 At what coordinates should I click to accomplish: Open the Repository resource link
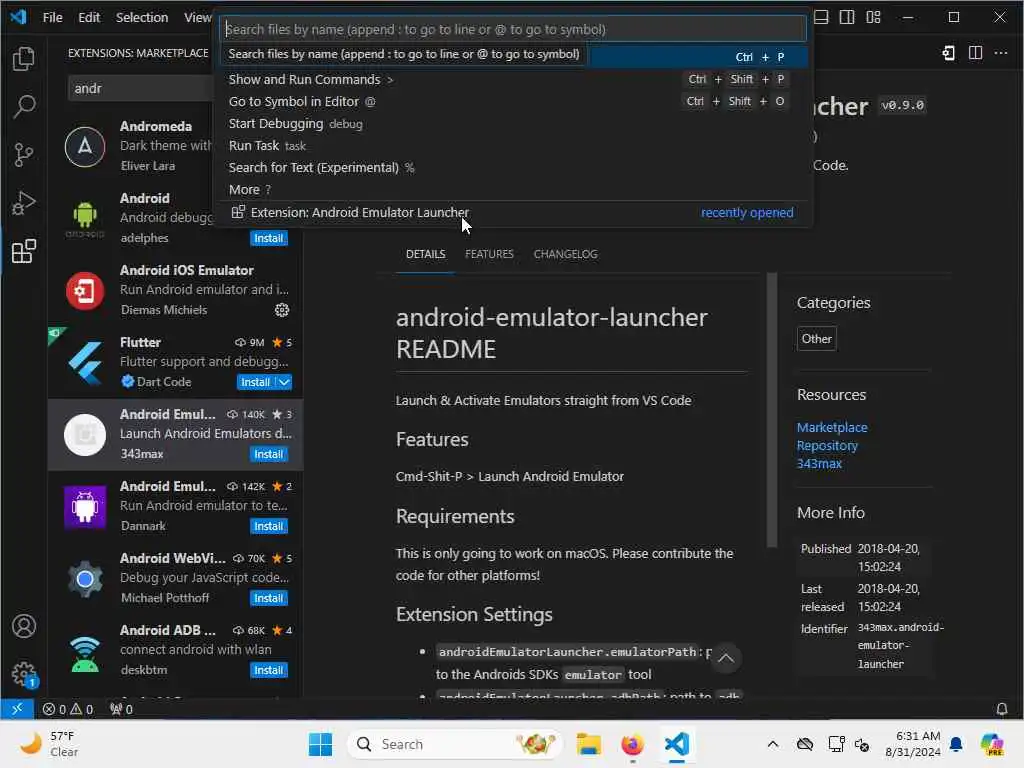[827, 445]
